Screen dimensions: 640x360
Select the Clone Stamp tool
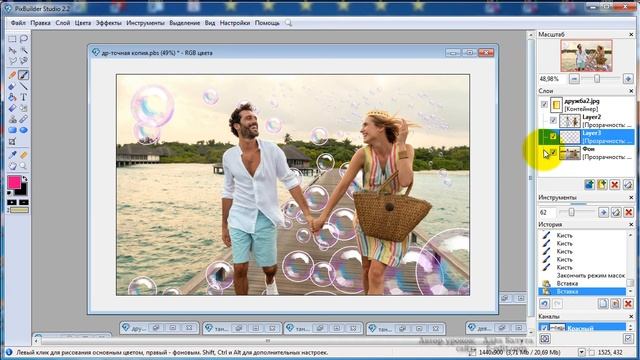click(x=12, y=119)
